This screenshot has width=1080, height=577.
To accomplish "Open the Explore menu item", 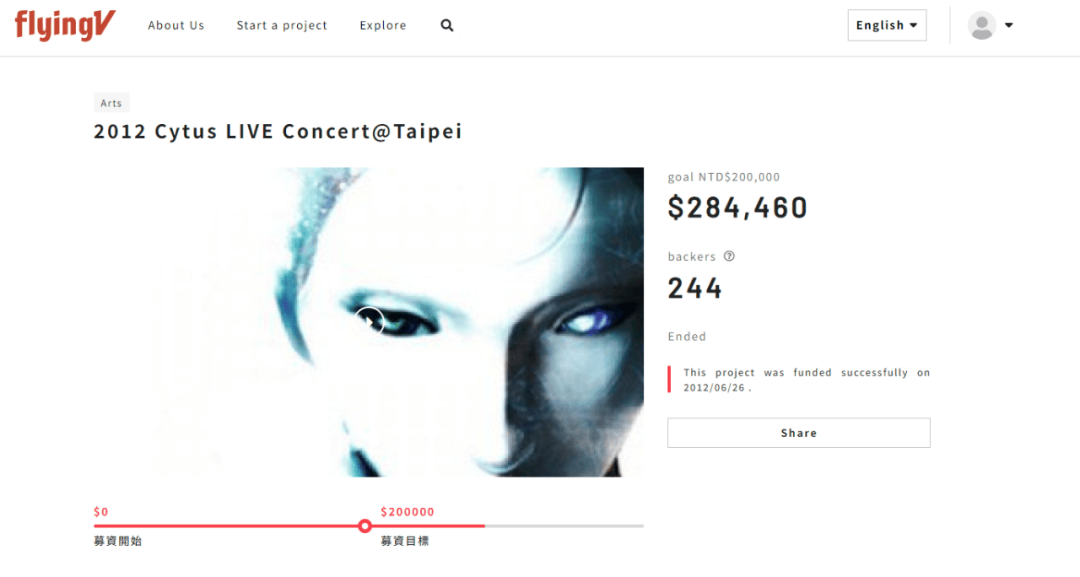I will pyautogui.click(x=383, y=25).
